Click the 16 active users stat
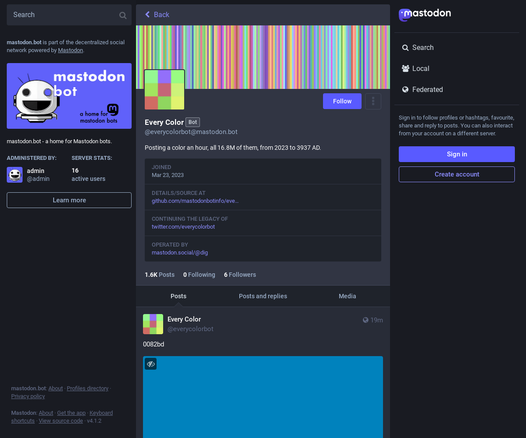Viewport: 526px width, 438px height. pos(88,175)
